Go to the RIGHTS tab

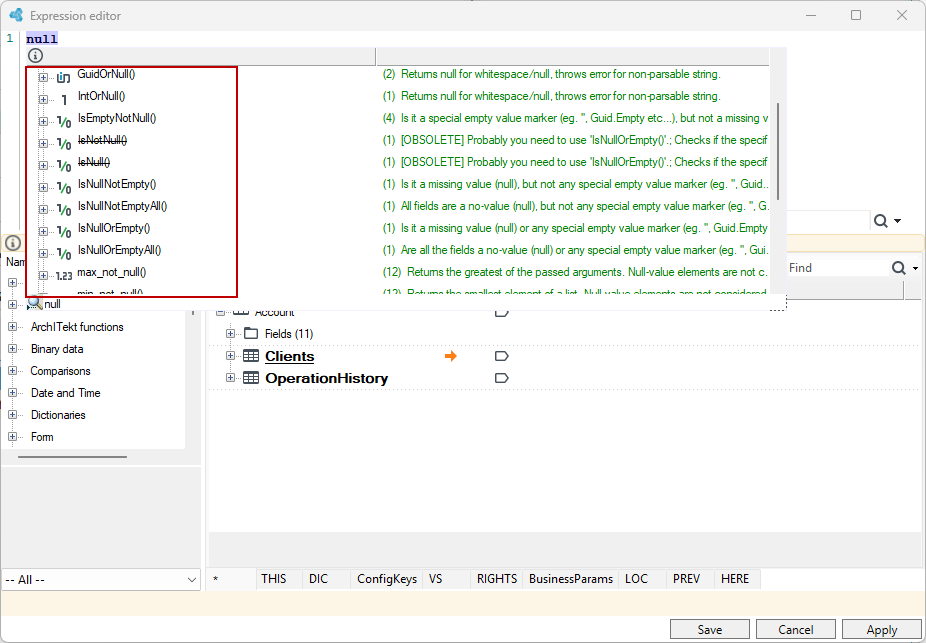click(497, 579)
